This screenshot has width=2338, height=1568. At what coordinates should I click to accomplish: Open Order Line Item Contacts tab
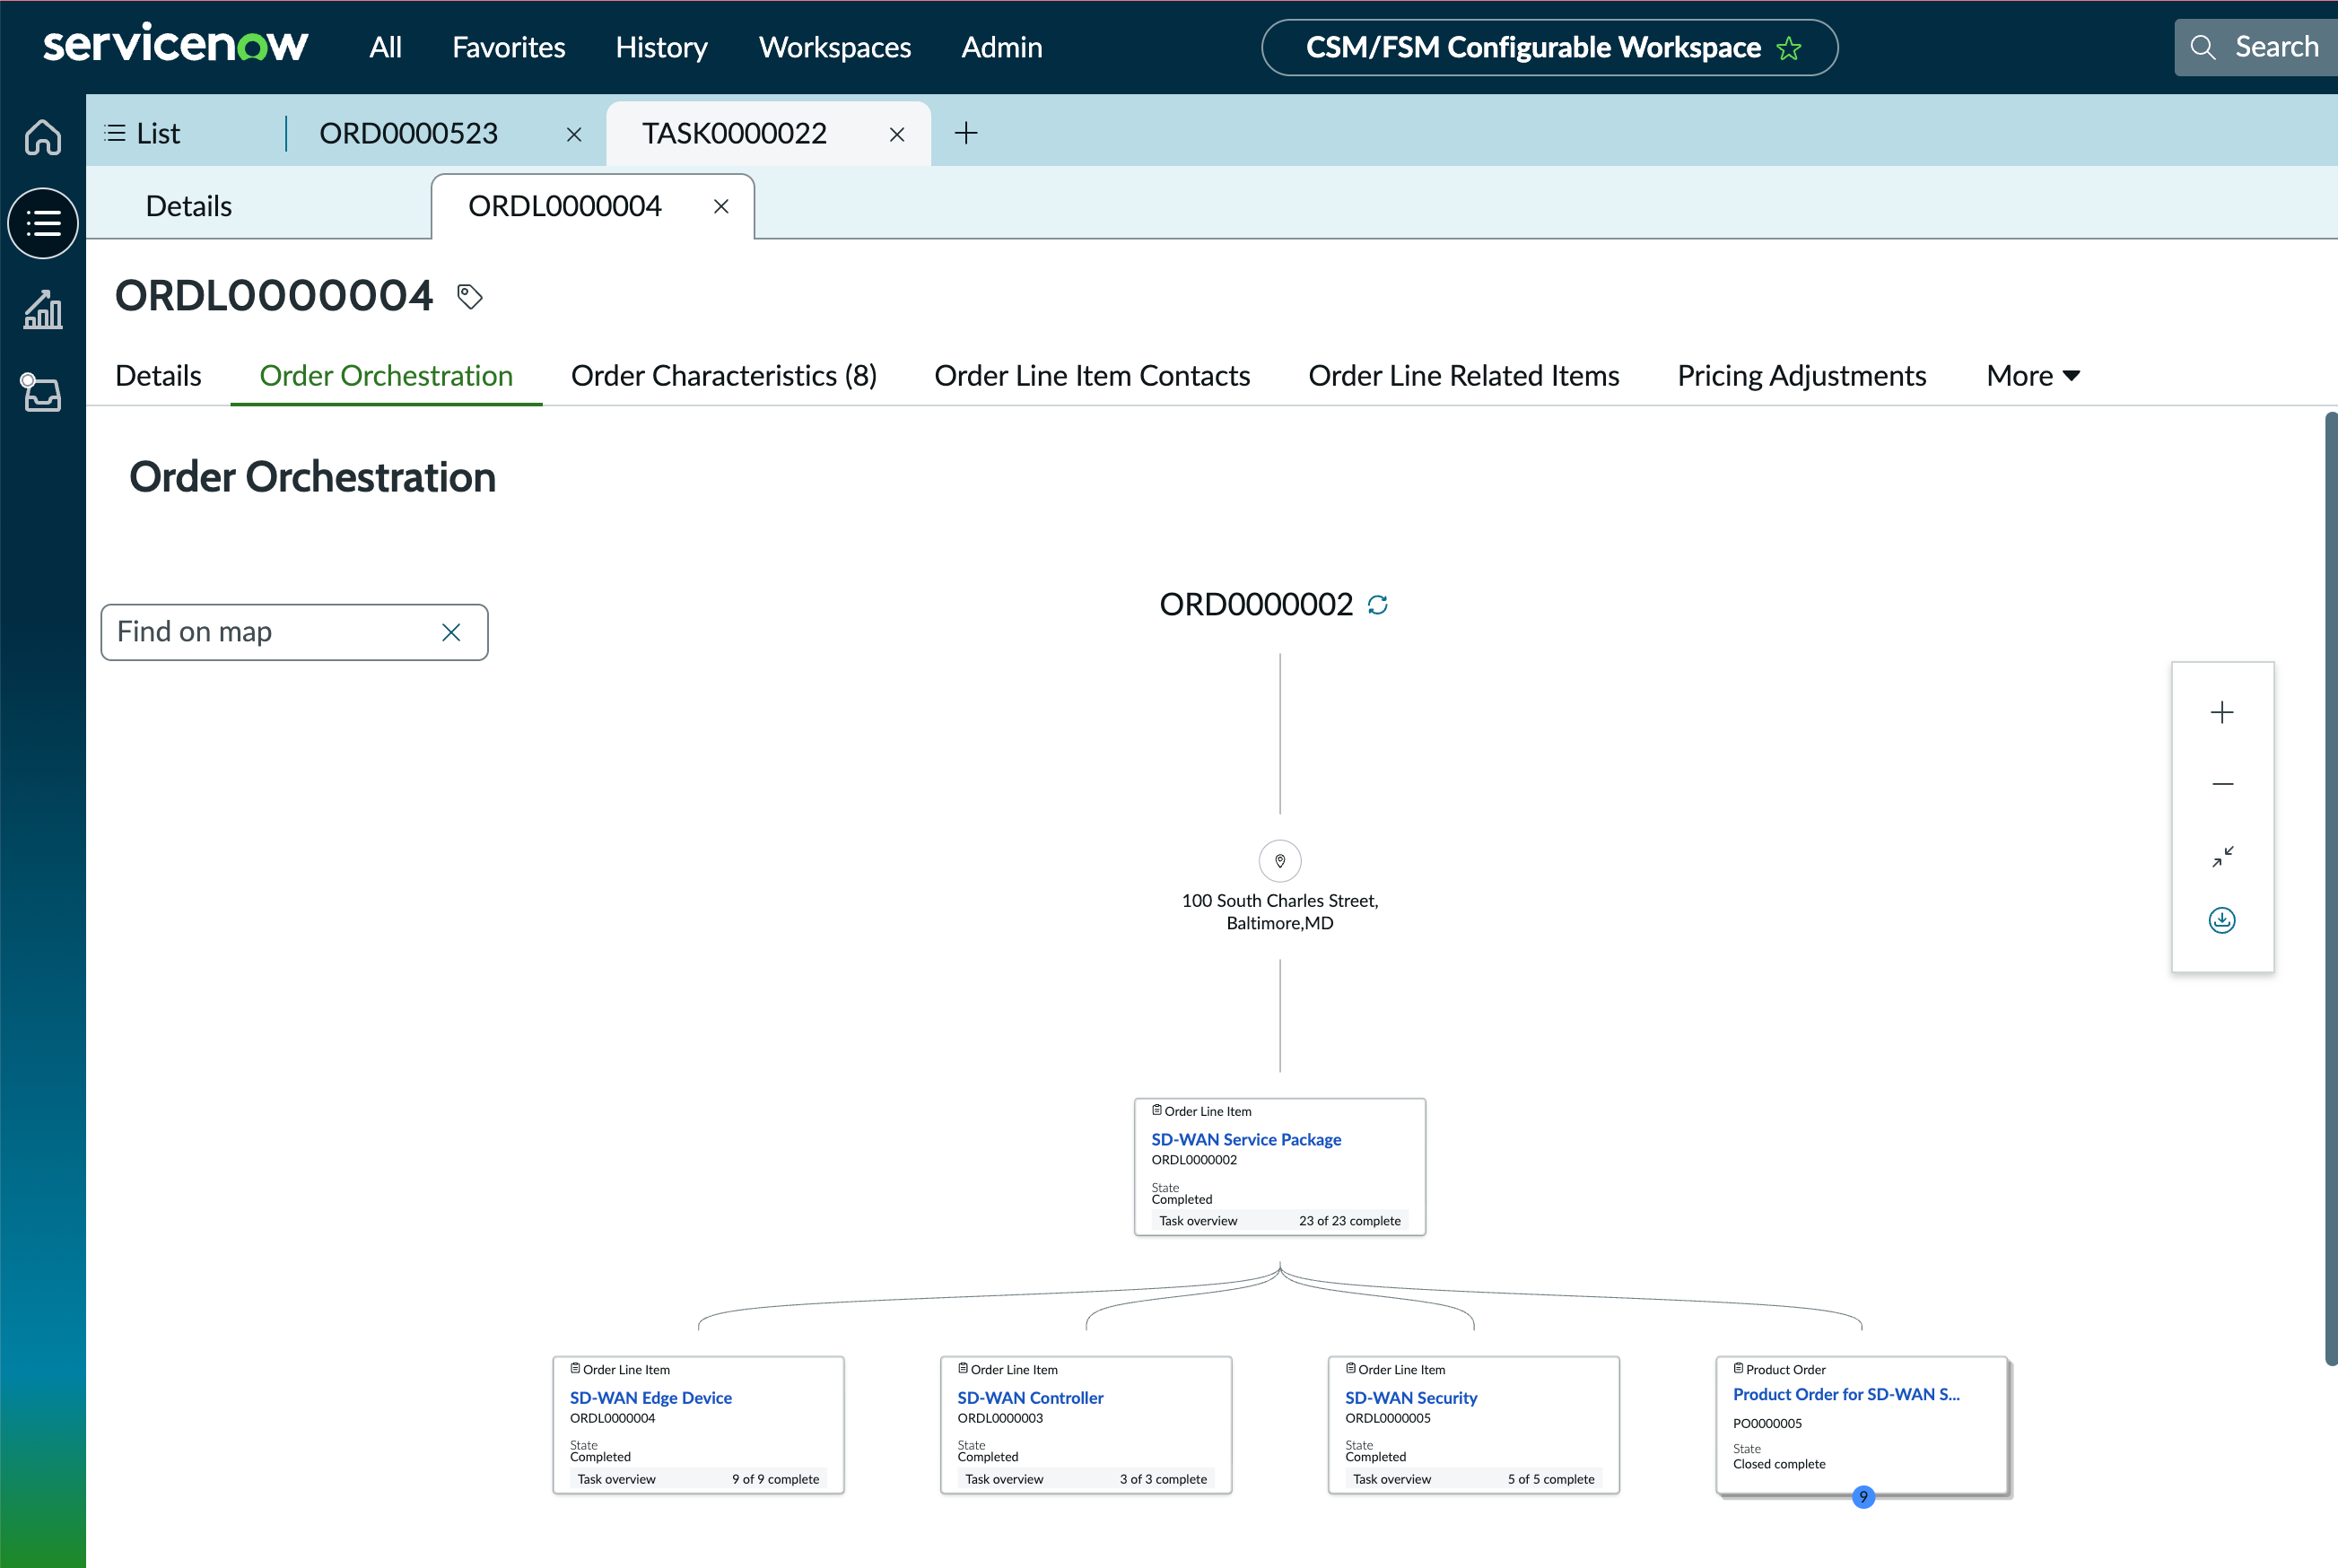[x=1092, y=376]
